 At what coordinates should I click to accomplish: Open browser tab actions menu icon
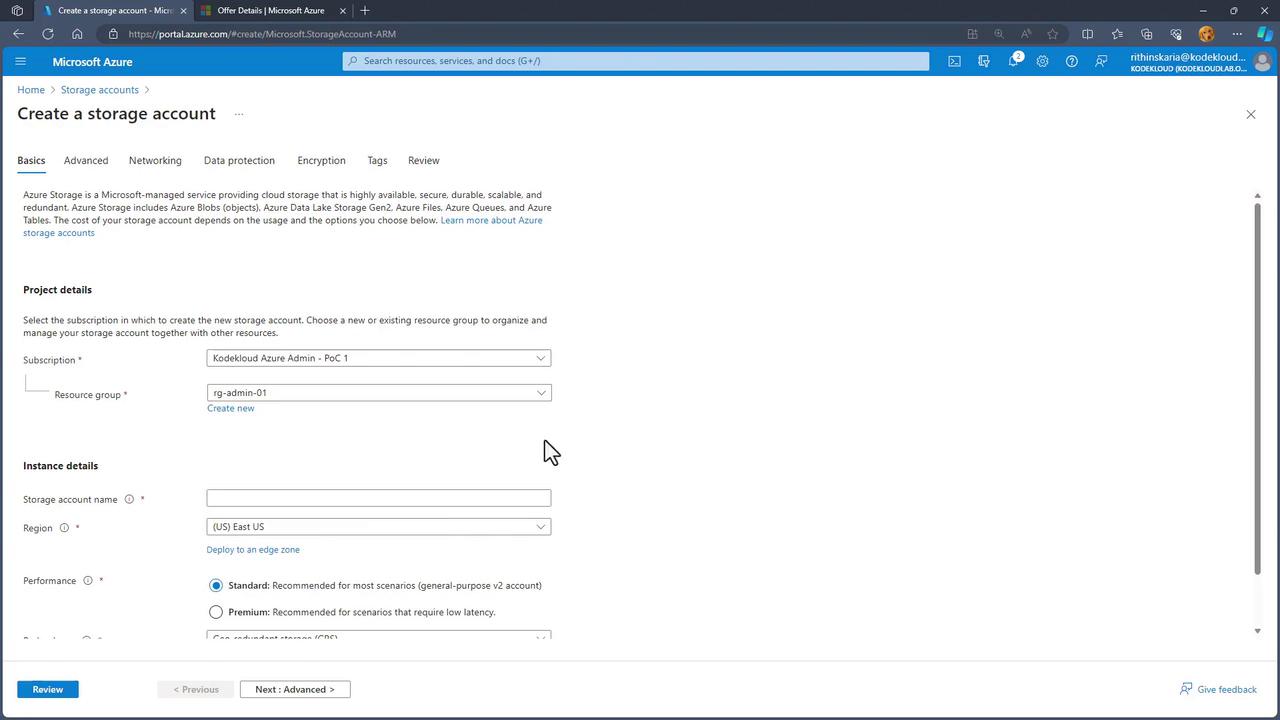[17, 11]
